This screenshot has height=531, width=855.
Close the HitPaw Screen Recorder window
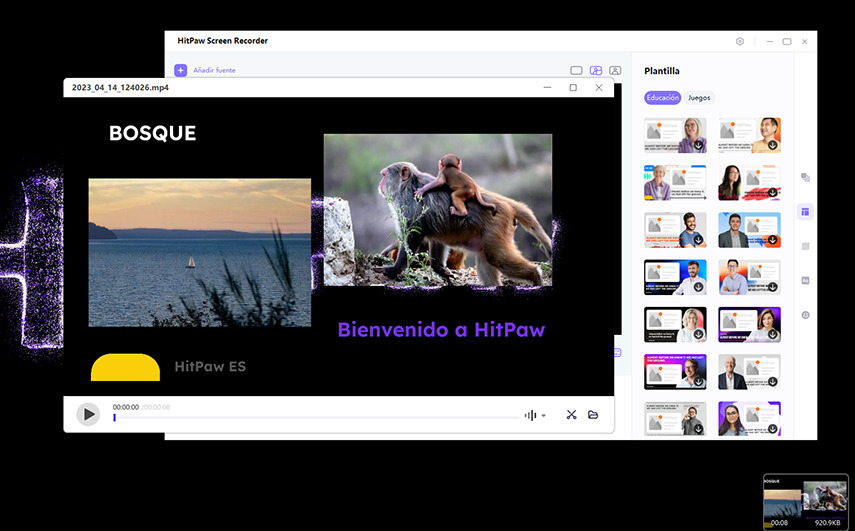(804, 41)
